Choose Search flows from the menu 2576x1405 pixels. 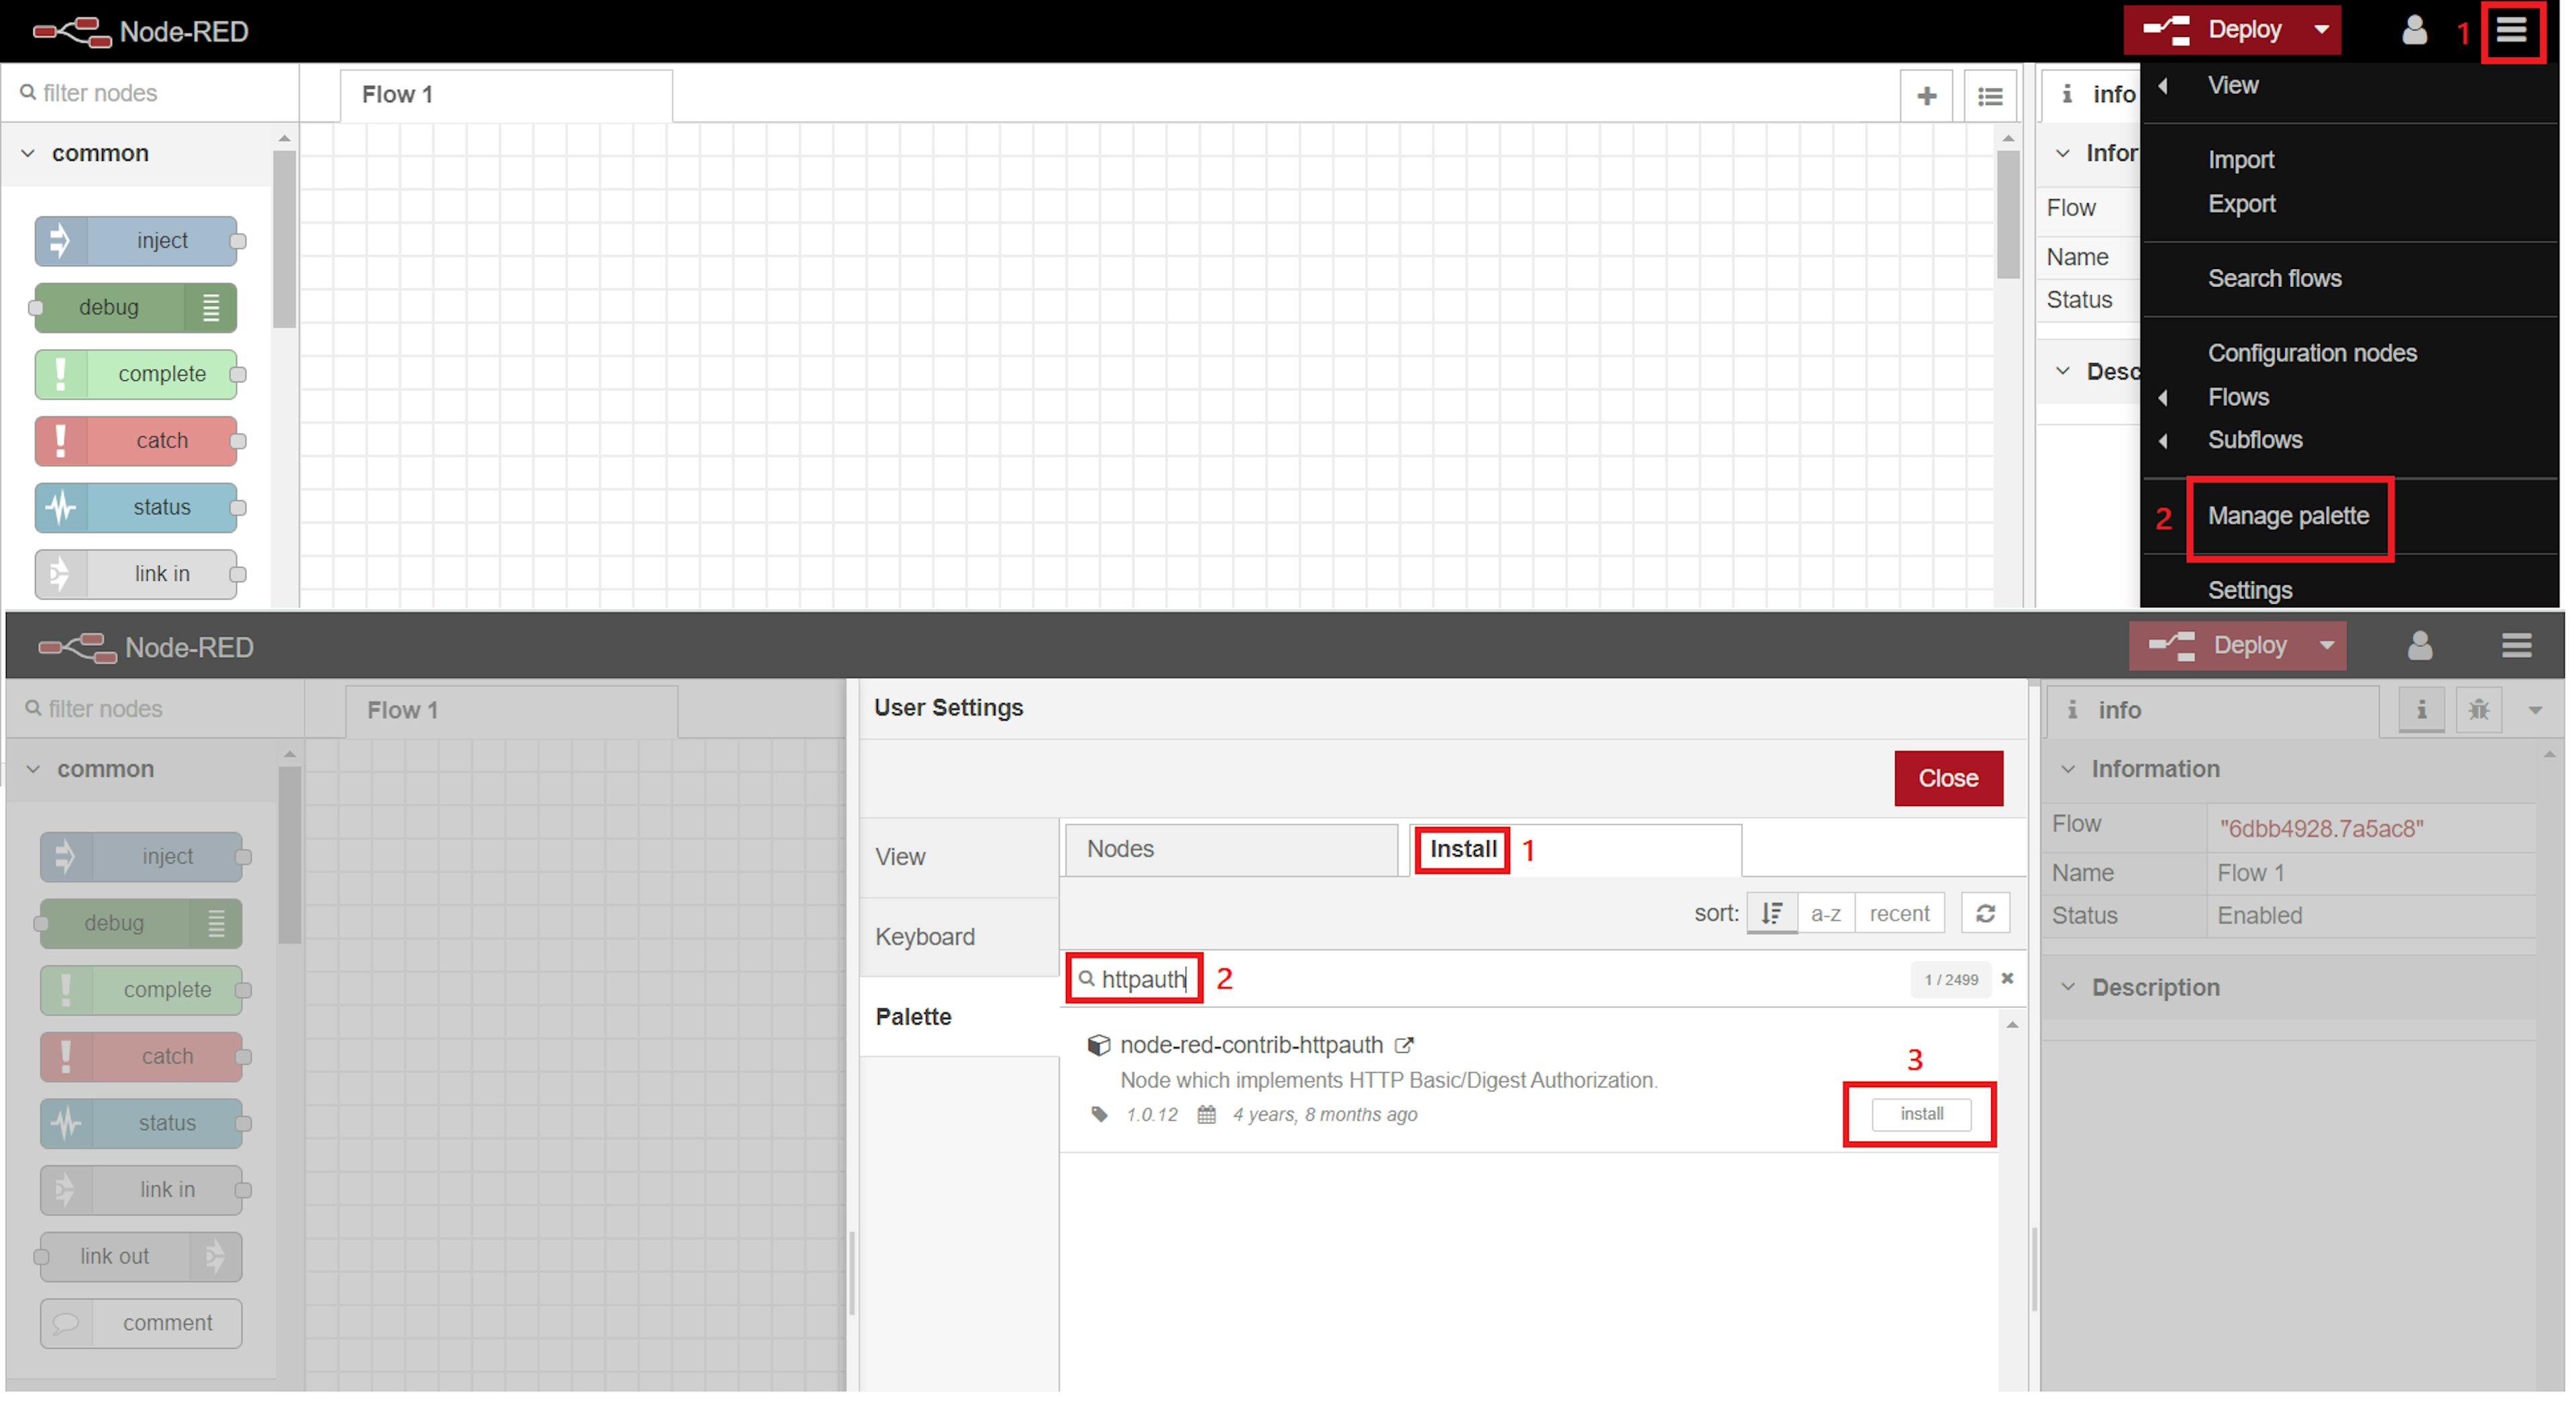[x=2350, y=279]
